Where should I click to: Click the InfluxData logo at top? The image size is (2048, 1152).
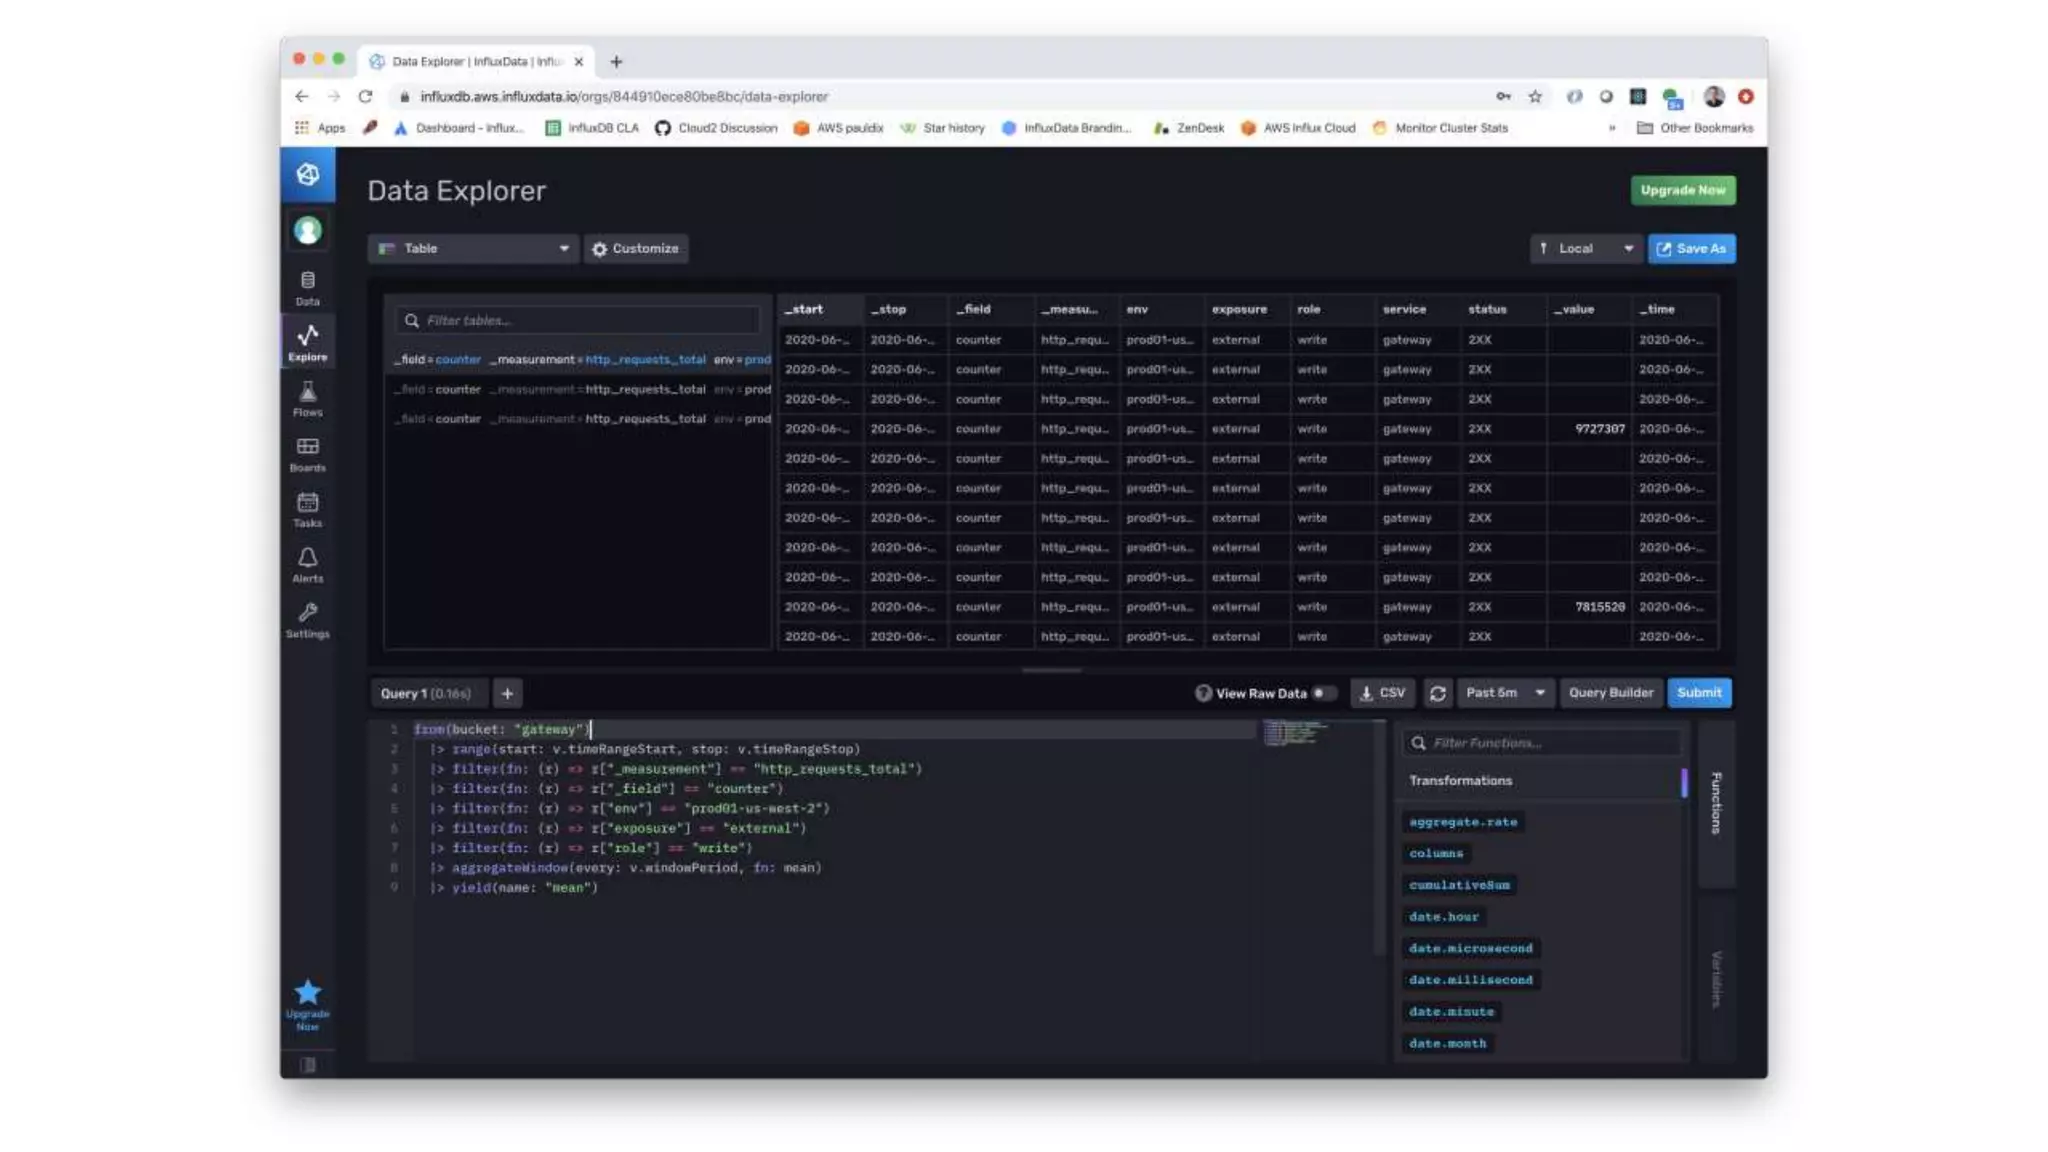[x=308, y=174]
